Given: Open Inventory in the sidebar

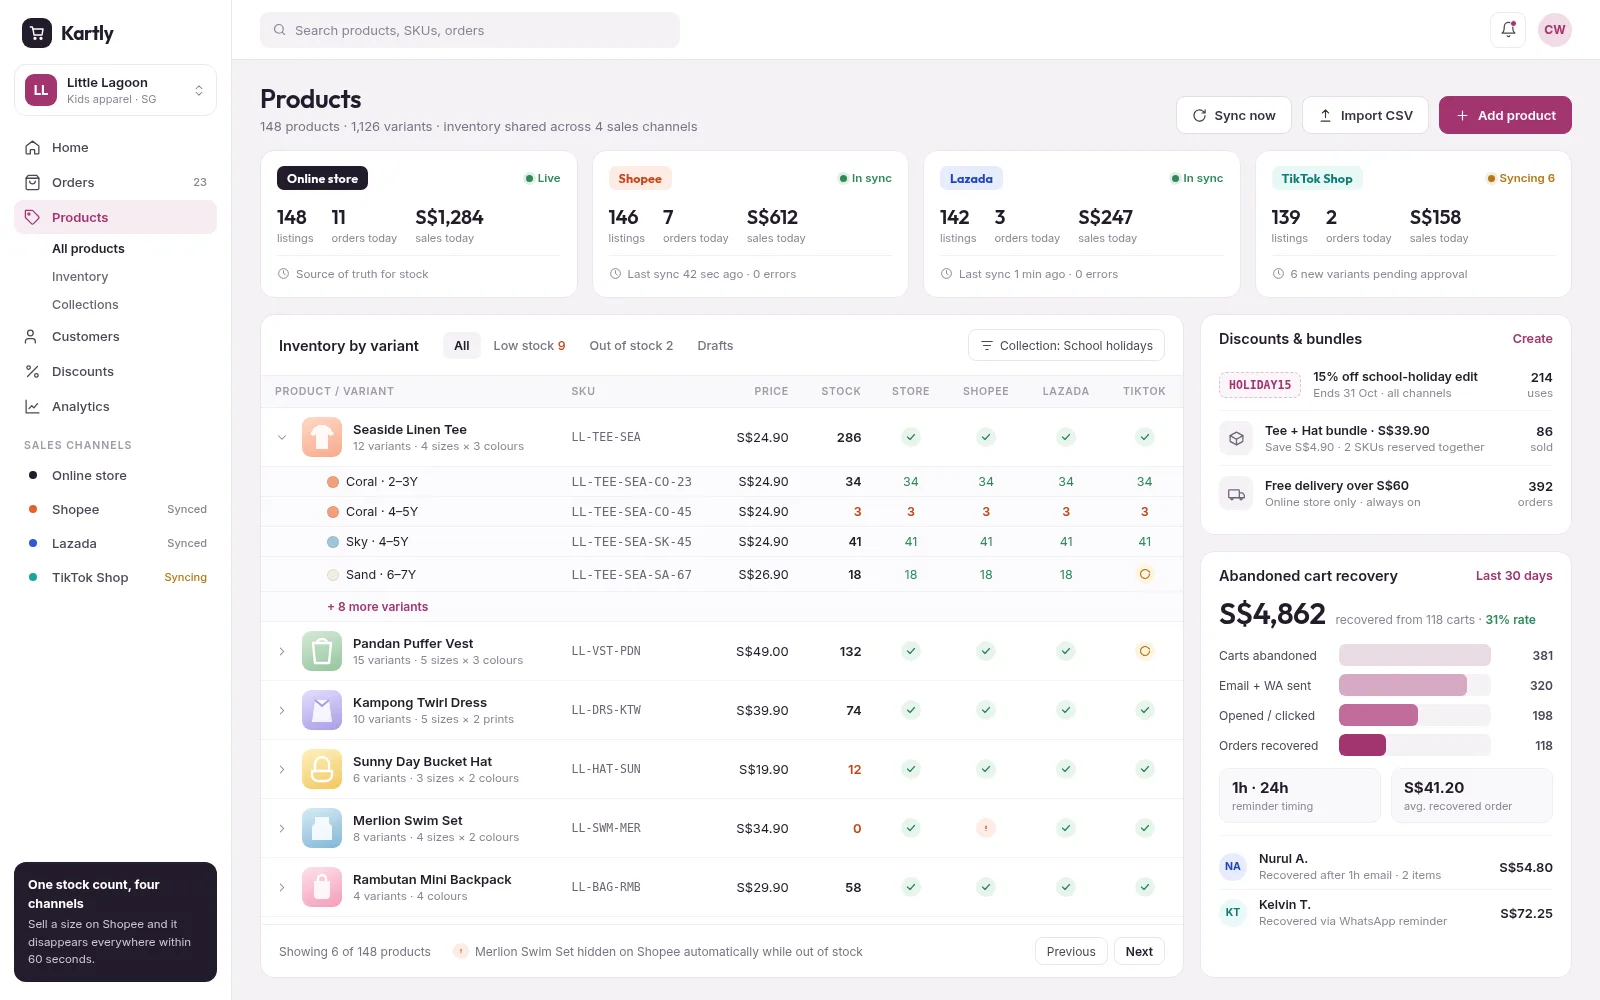Looking at the screenshot, I should pyautogui.click(x=80, y=277).
